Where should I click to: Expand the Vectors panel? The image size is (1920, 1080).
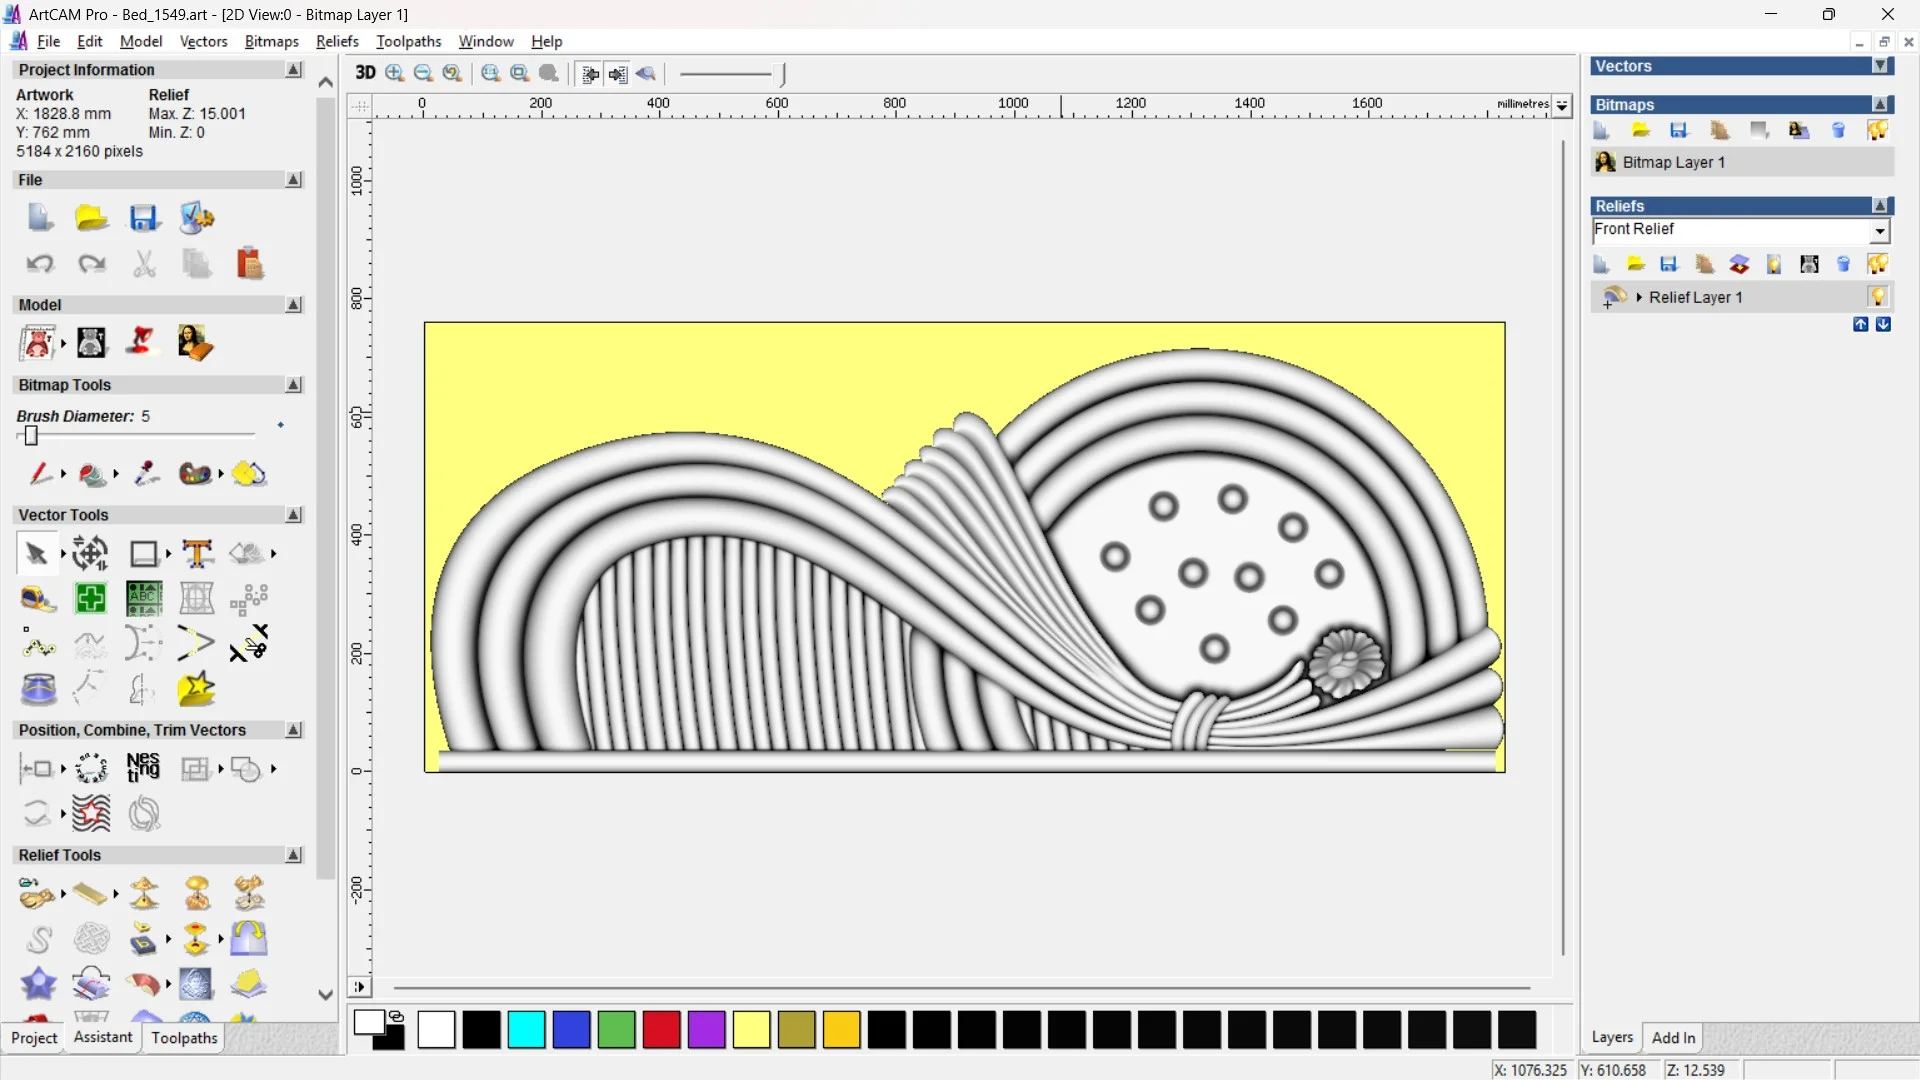click(x=1880, y=66)
